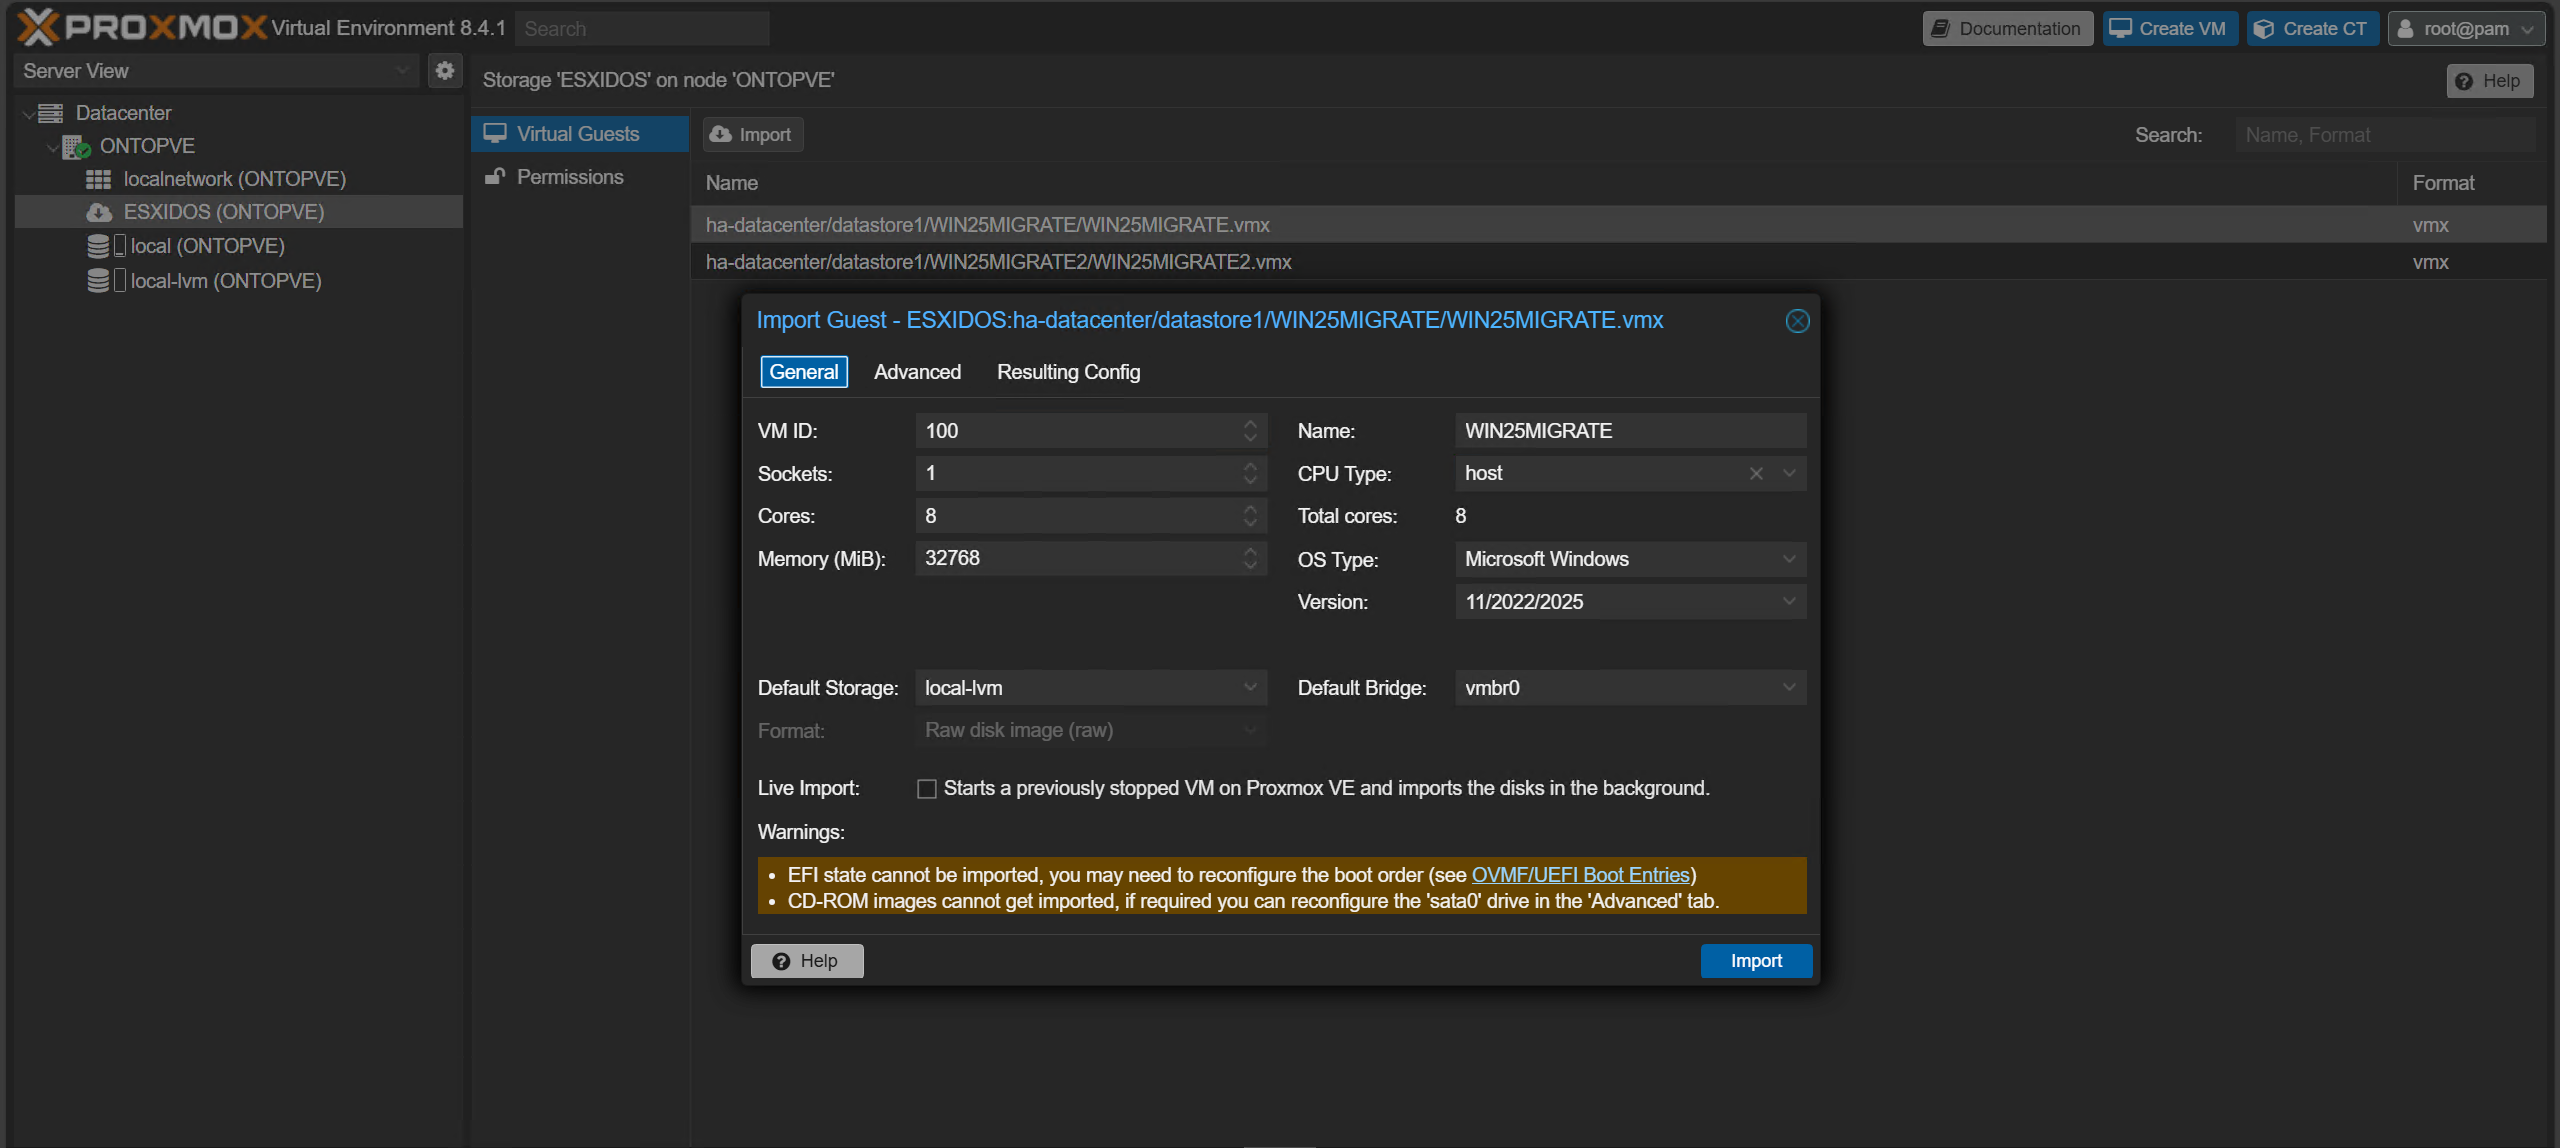2560x1148 pixels.
Task: Open local (ONTOPVE) storage
Action: 208,246
